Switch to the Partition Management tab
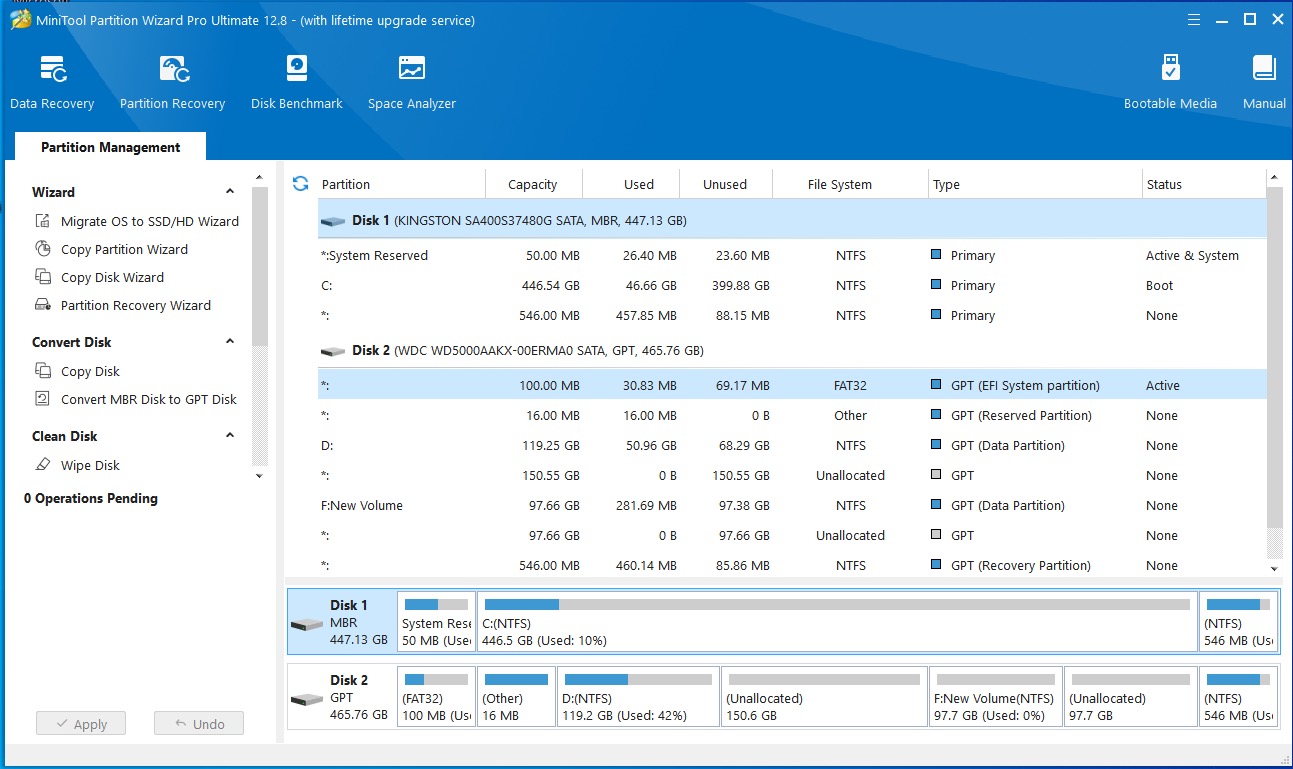The image size is (1293, 769). click(x=110, y=147)
